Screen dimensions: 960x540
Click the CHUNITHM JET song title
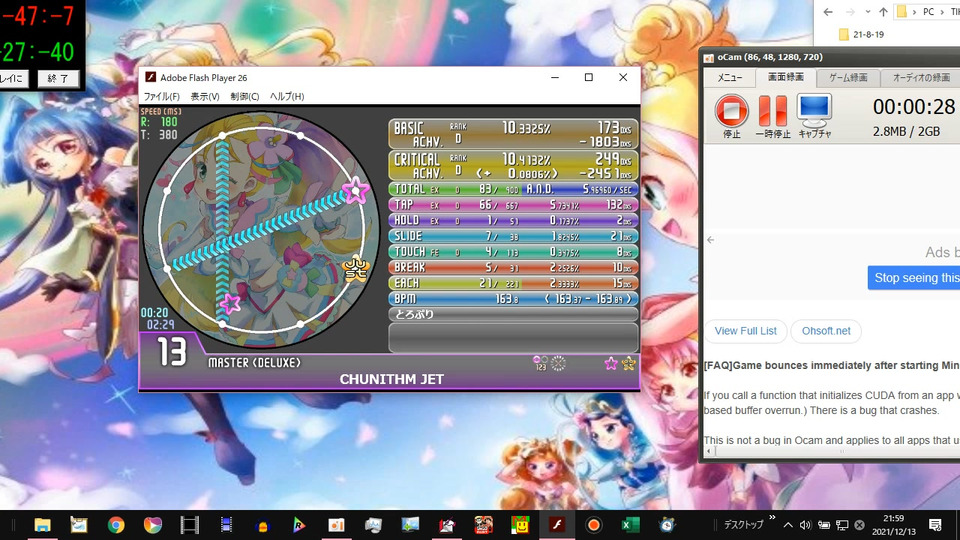coord(391,380)
